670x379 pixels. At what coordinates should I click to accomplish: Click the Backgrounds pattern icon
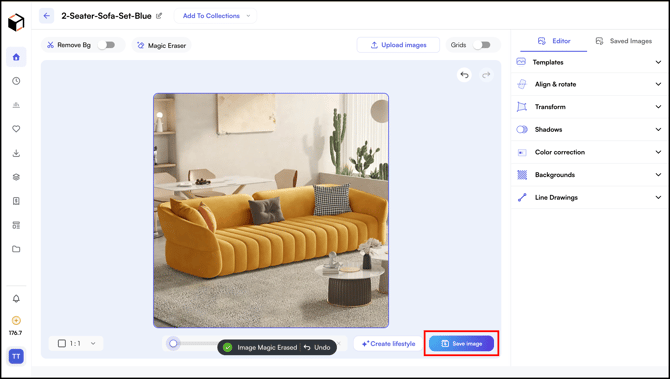[x=522, y=175]
